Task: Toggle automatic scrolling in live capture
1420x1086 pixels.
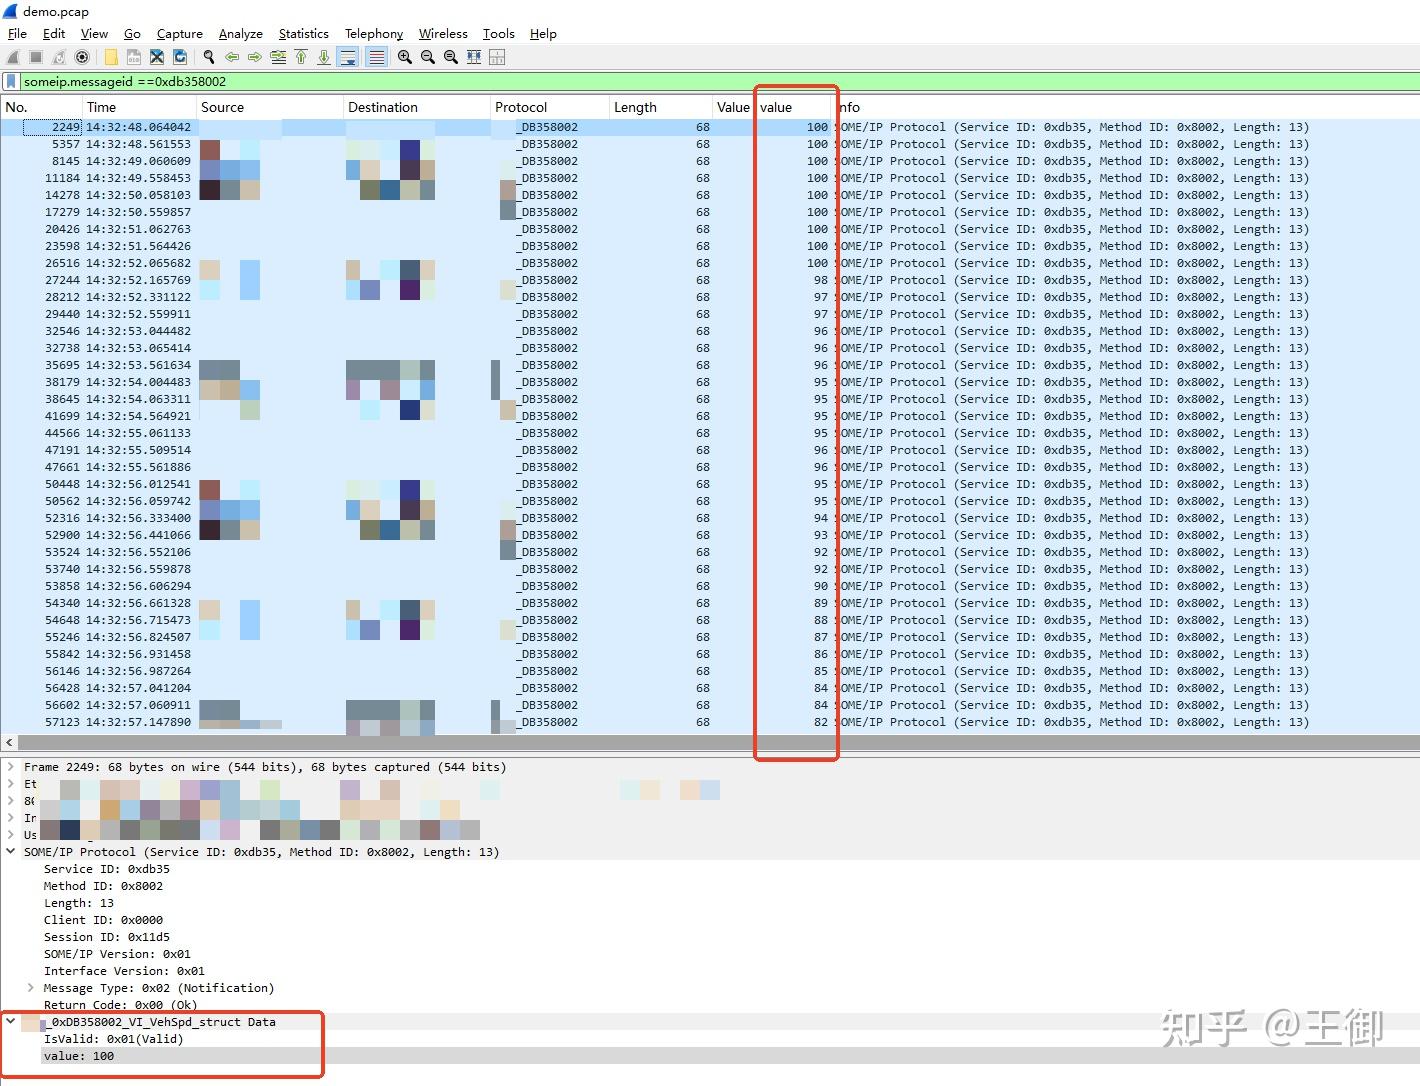Action: (x=347, y=57)
